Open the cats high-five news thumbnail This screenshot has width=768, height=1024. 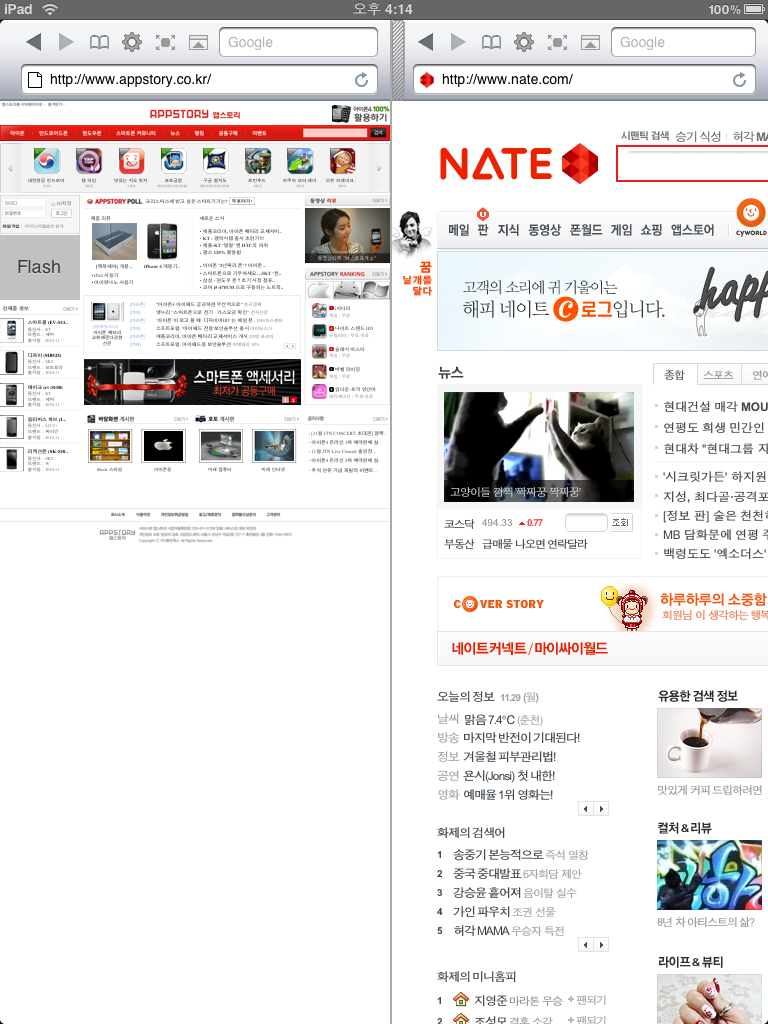[x=539, y=447]
